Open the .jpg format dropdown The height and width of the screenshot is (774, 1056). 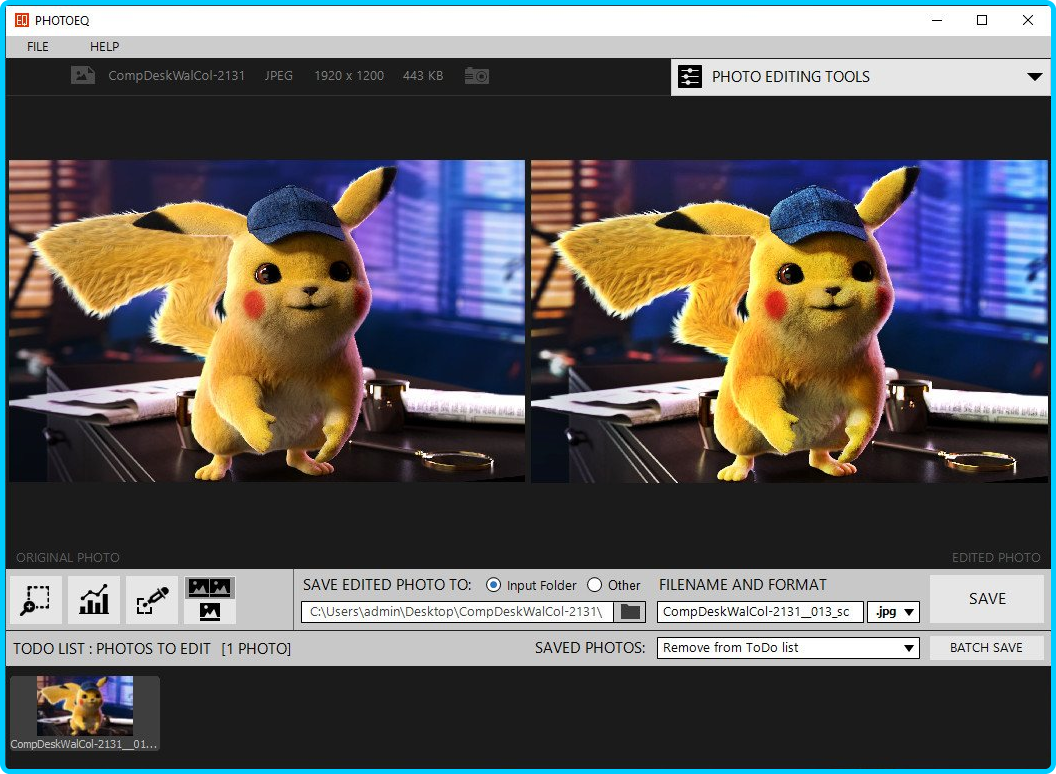894,612
